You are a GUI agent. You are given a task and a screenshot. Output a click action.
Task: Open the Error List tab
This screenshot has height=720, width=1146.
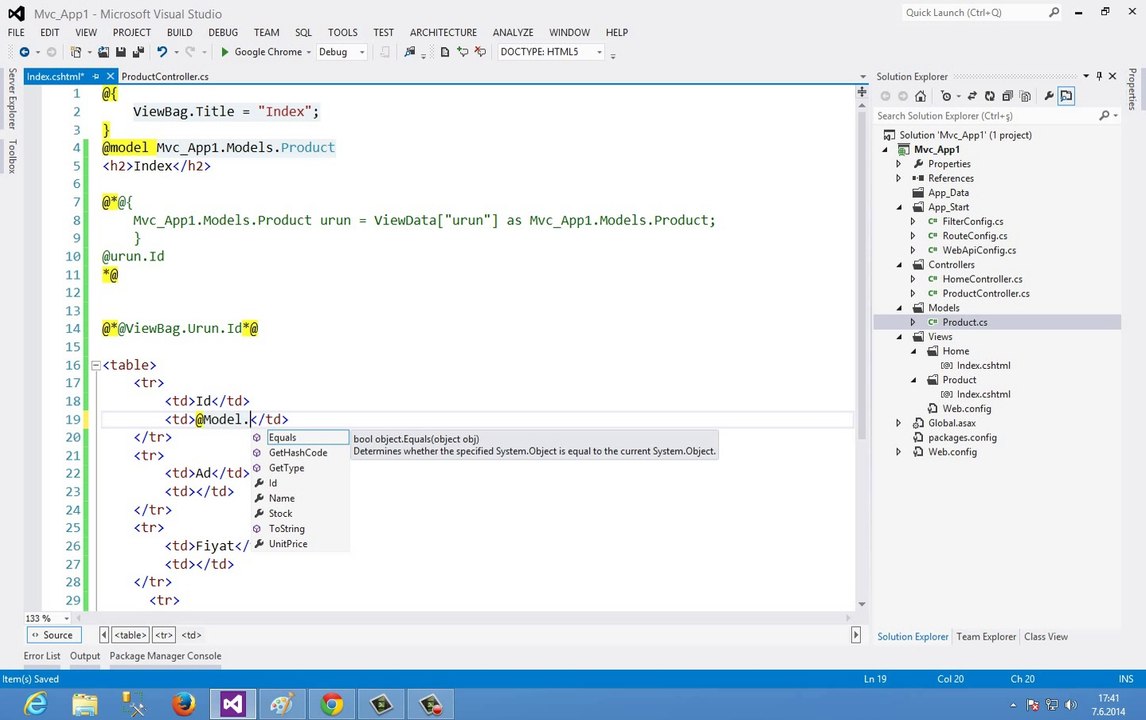pyautogui.click(x=42, y=656)
